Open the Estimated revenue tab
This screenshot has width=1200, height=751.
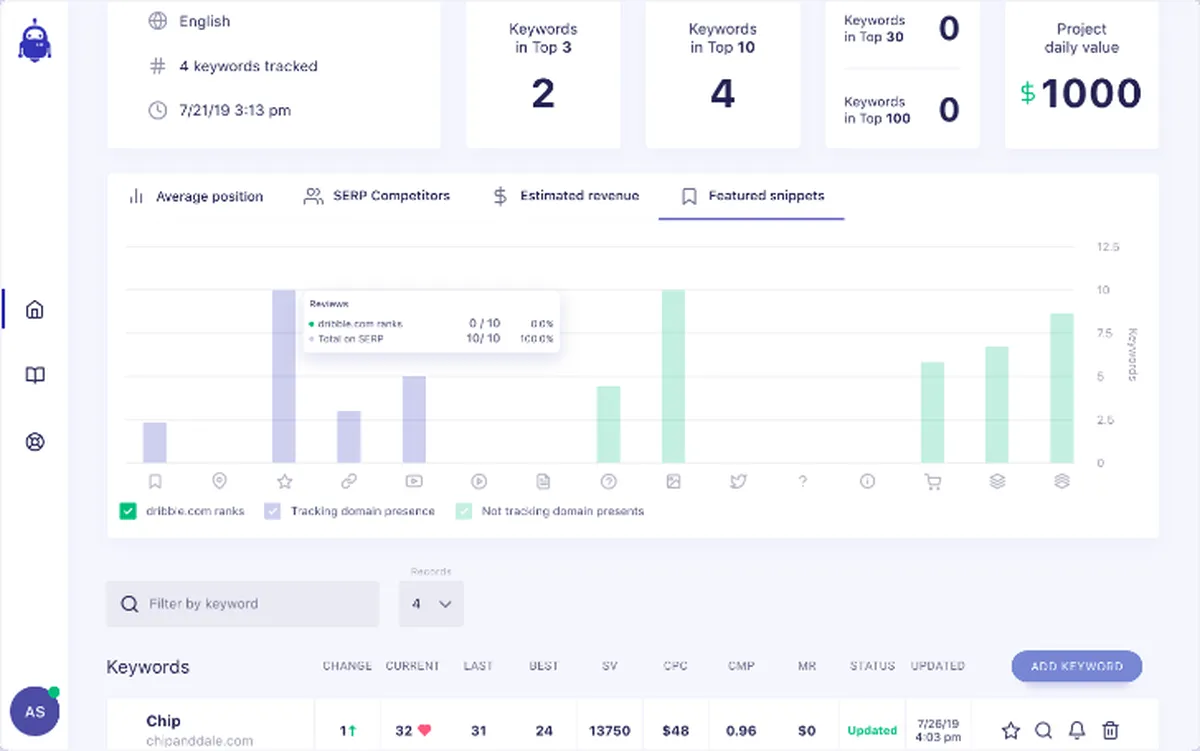click(566, 196)
